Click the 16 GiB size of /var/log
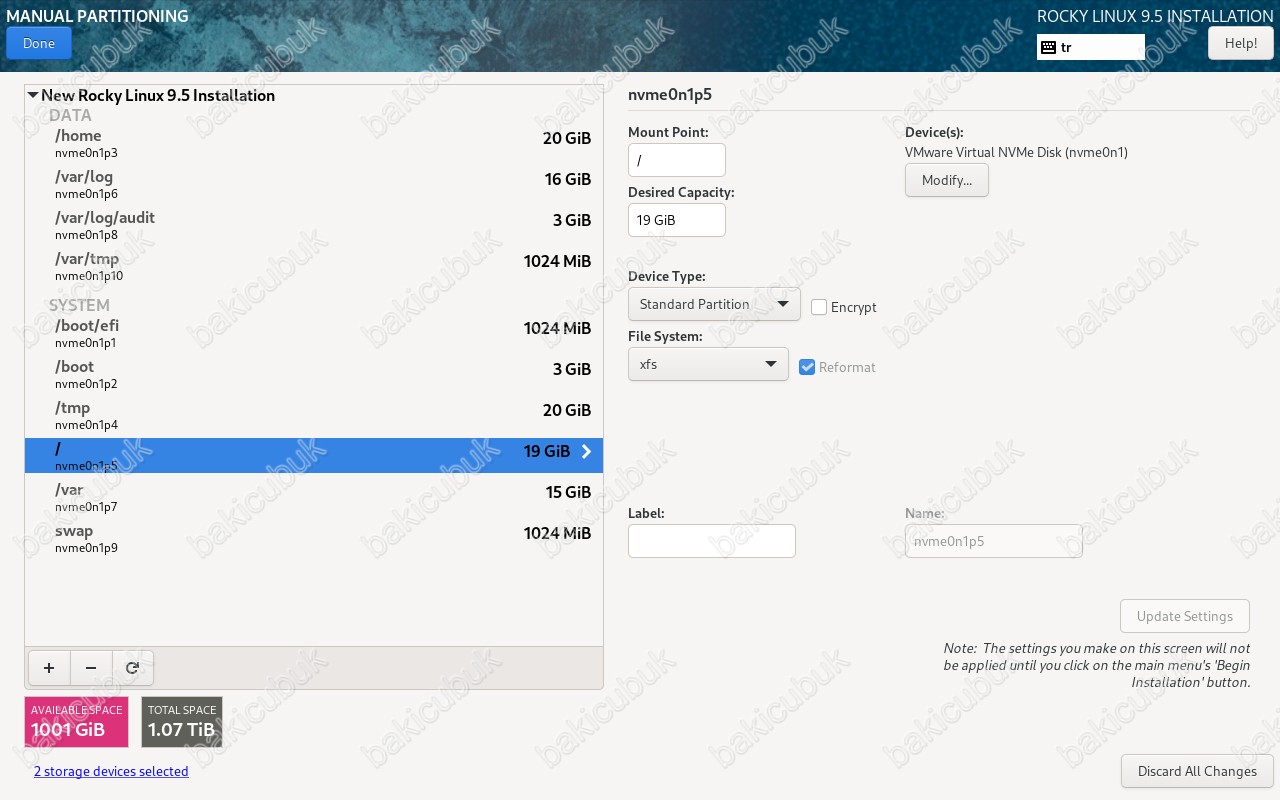This screenshot has height=800, width=1280. coord(567,179)
